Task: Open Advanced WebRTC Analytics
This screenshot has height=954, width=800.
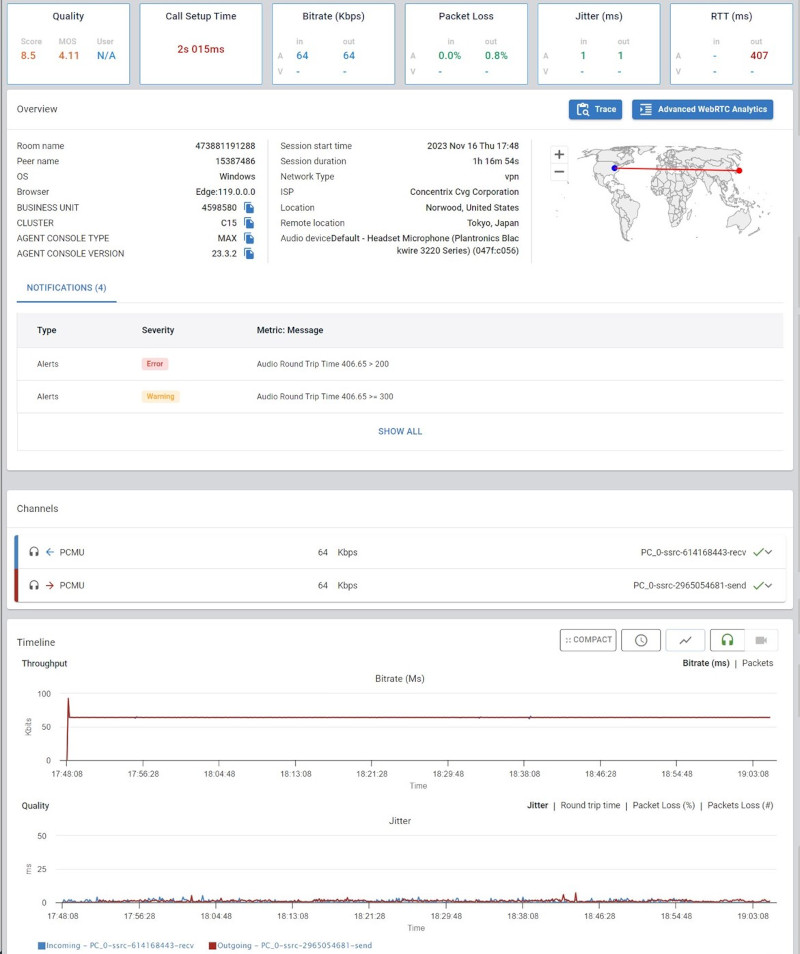Action: click(x=703, y=110)
